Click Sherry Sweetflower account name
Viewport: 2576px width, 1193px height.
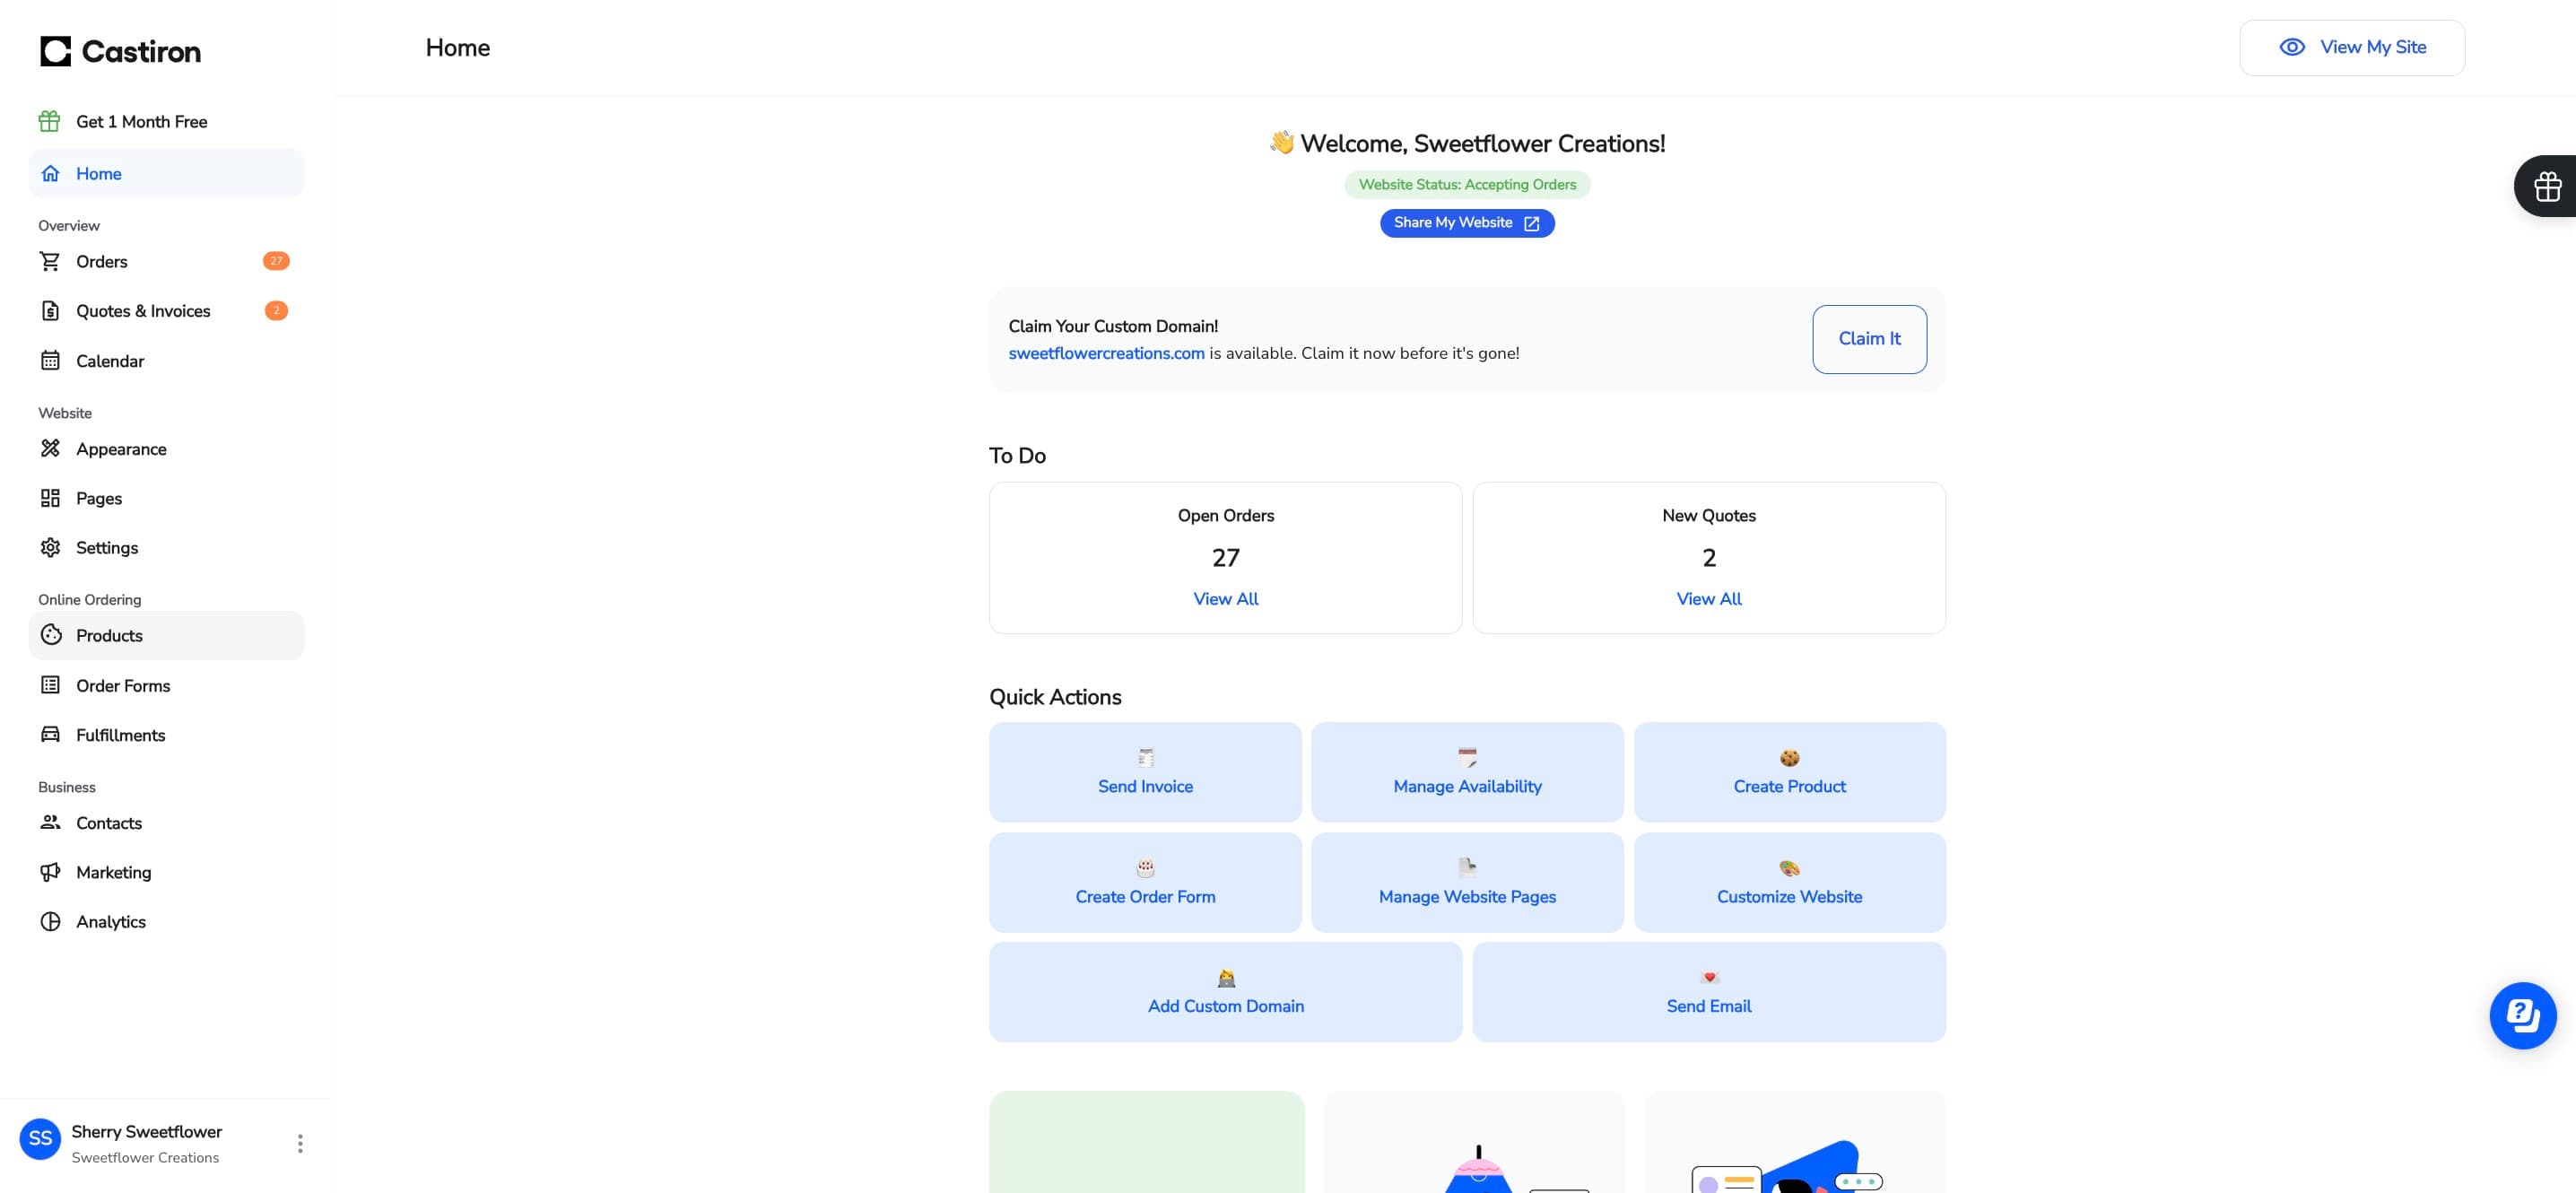click(147, 1131)
